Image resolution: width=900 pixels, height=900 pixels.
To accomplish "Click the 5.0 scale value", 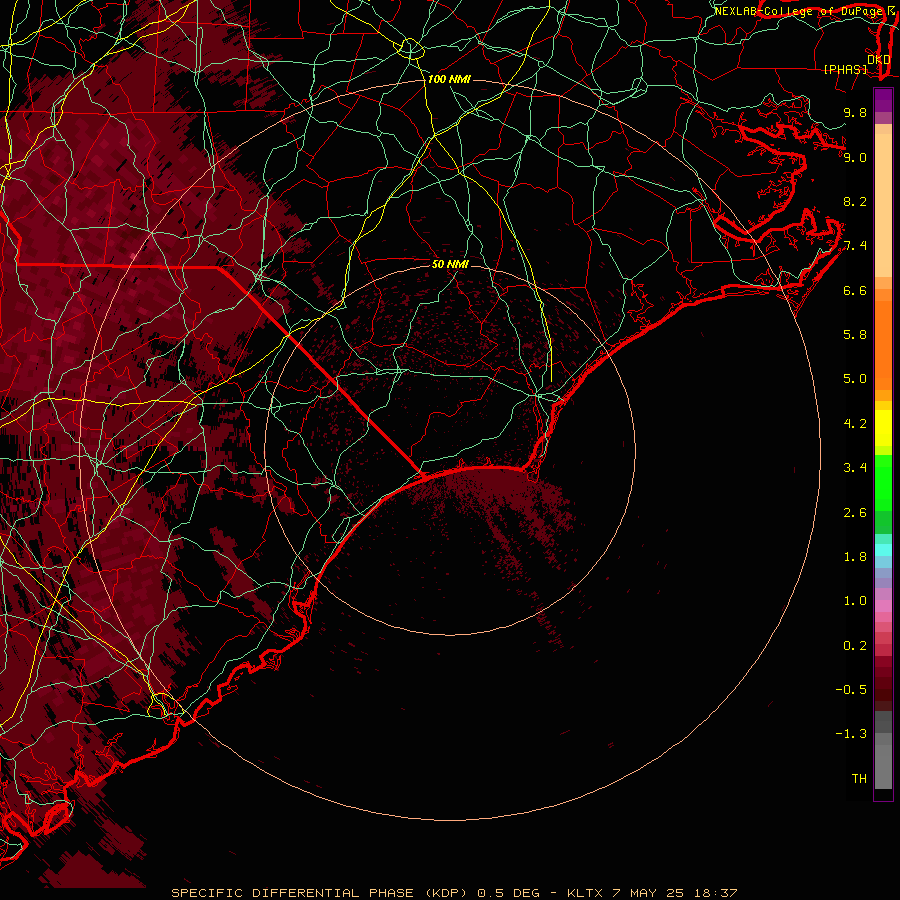I will [855, 379].
